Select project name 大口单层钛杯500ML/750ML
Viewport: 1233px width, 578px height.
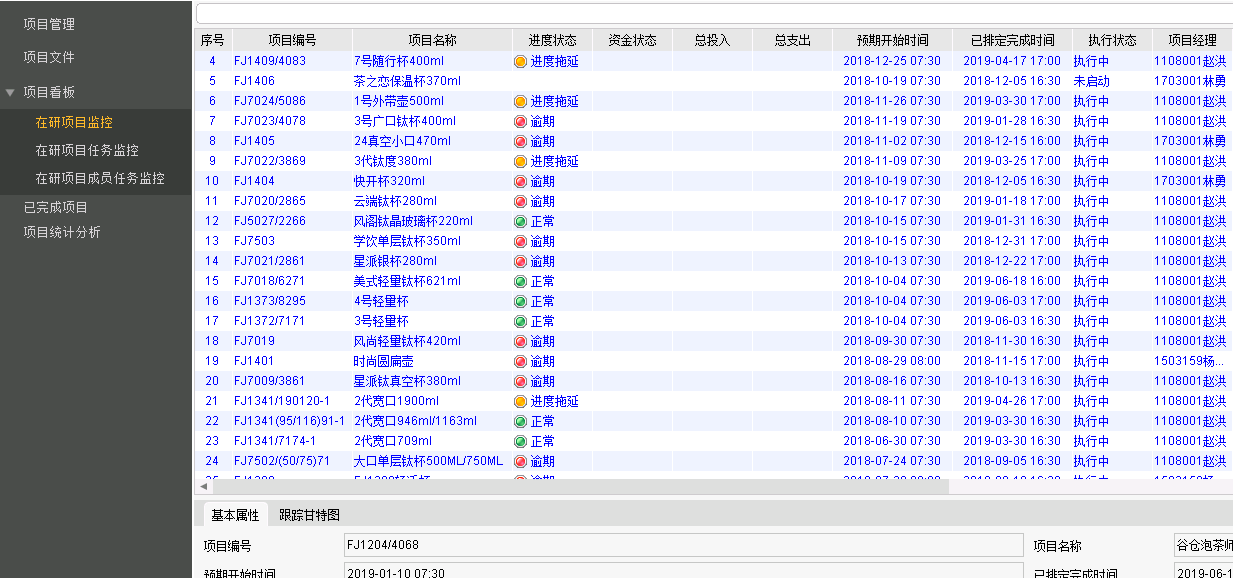pyautogui.click(x=428, y=461)
